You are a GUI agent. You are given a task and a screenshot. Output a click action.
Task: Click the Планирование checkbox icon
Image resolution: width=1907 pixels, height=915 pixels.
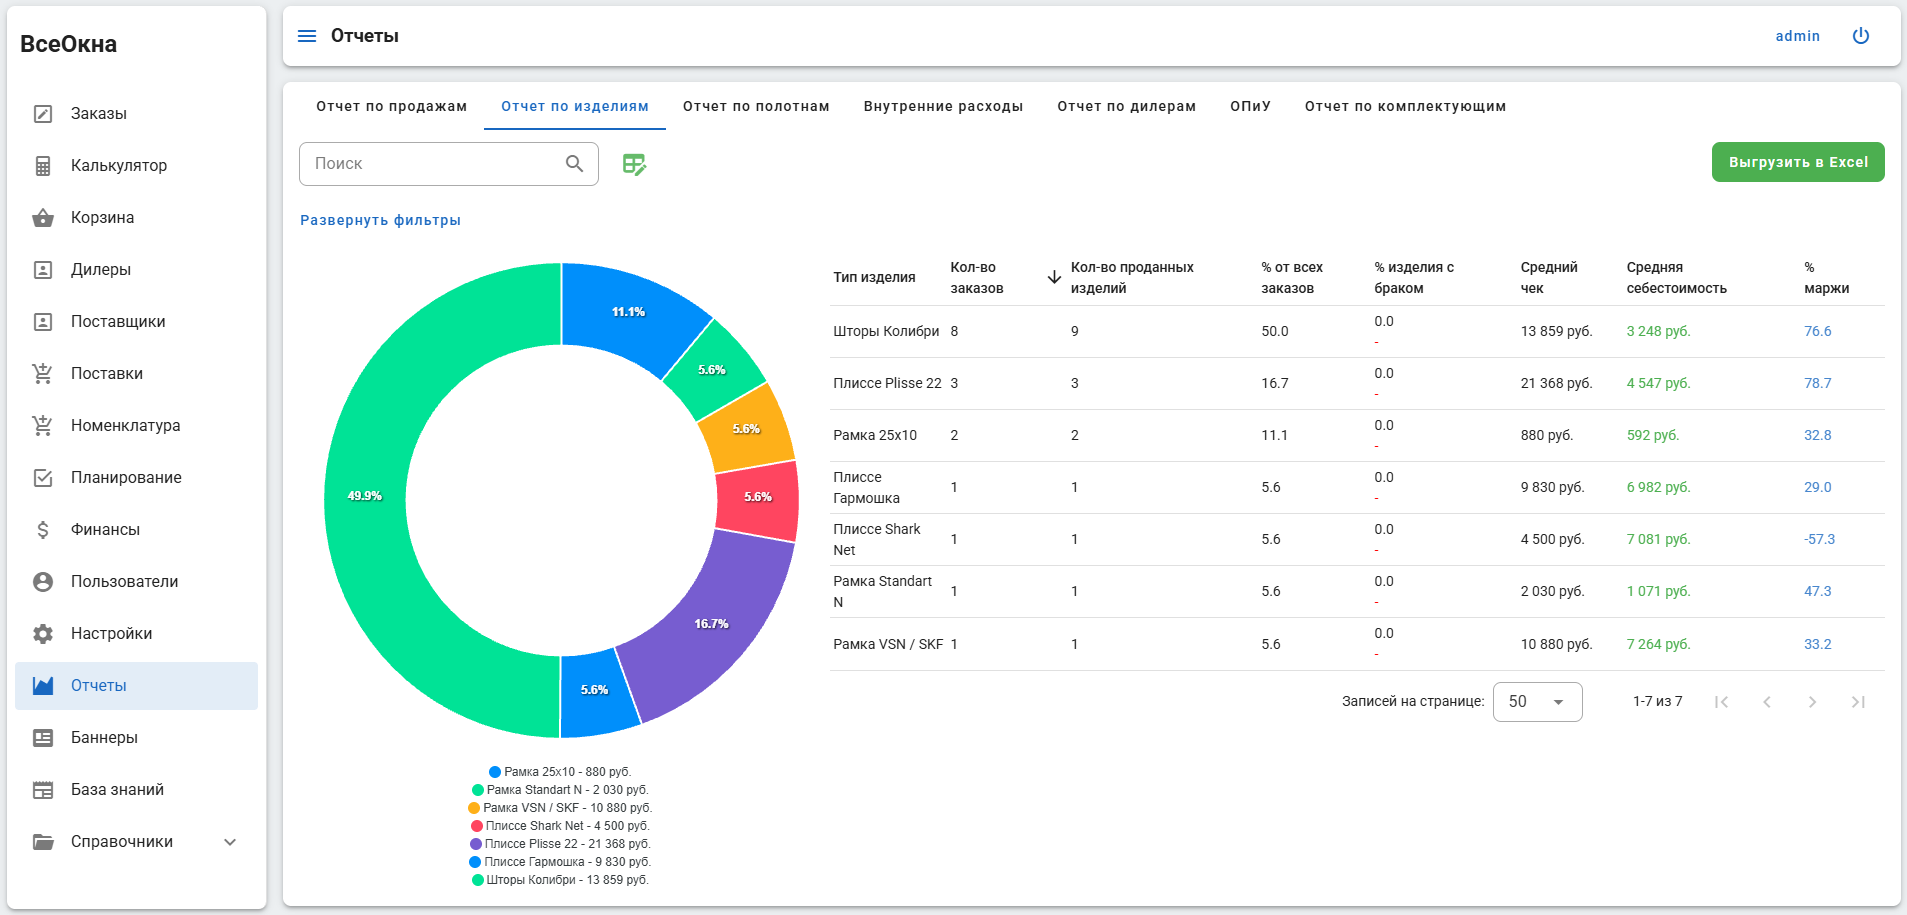click(43, 478)
